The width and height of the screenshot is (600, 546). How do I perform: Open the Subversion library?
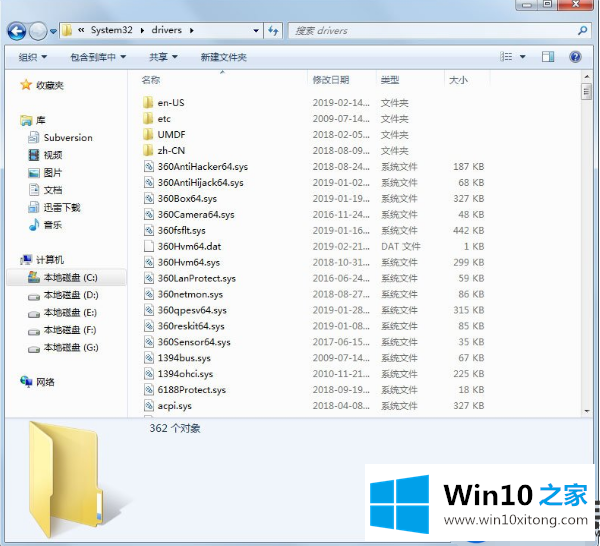pos(68,137)
